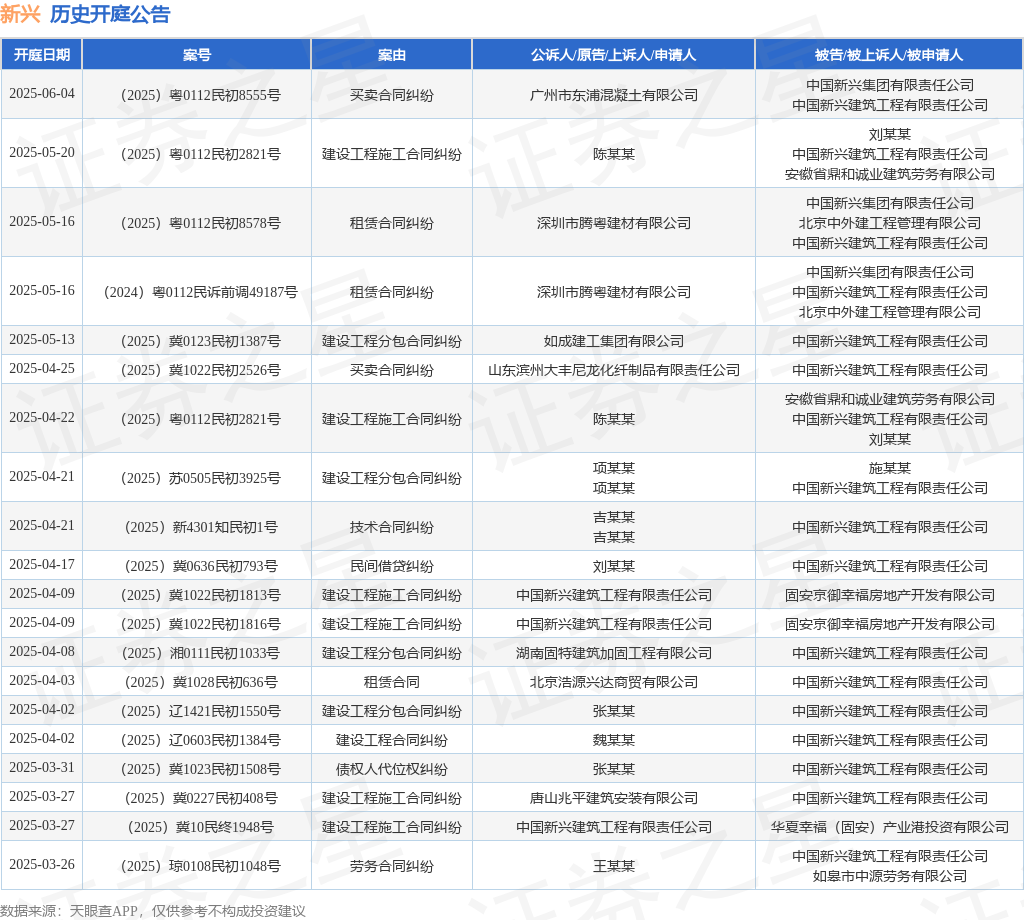Select date cell 2025-06-04

pos(42,93)
